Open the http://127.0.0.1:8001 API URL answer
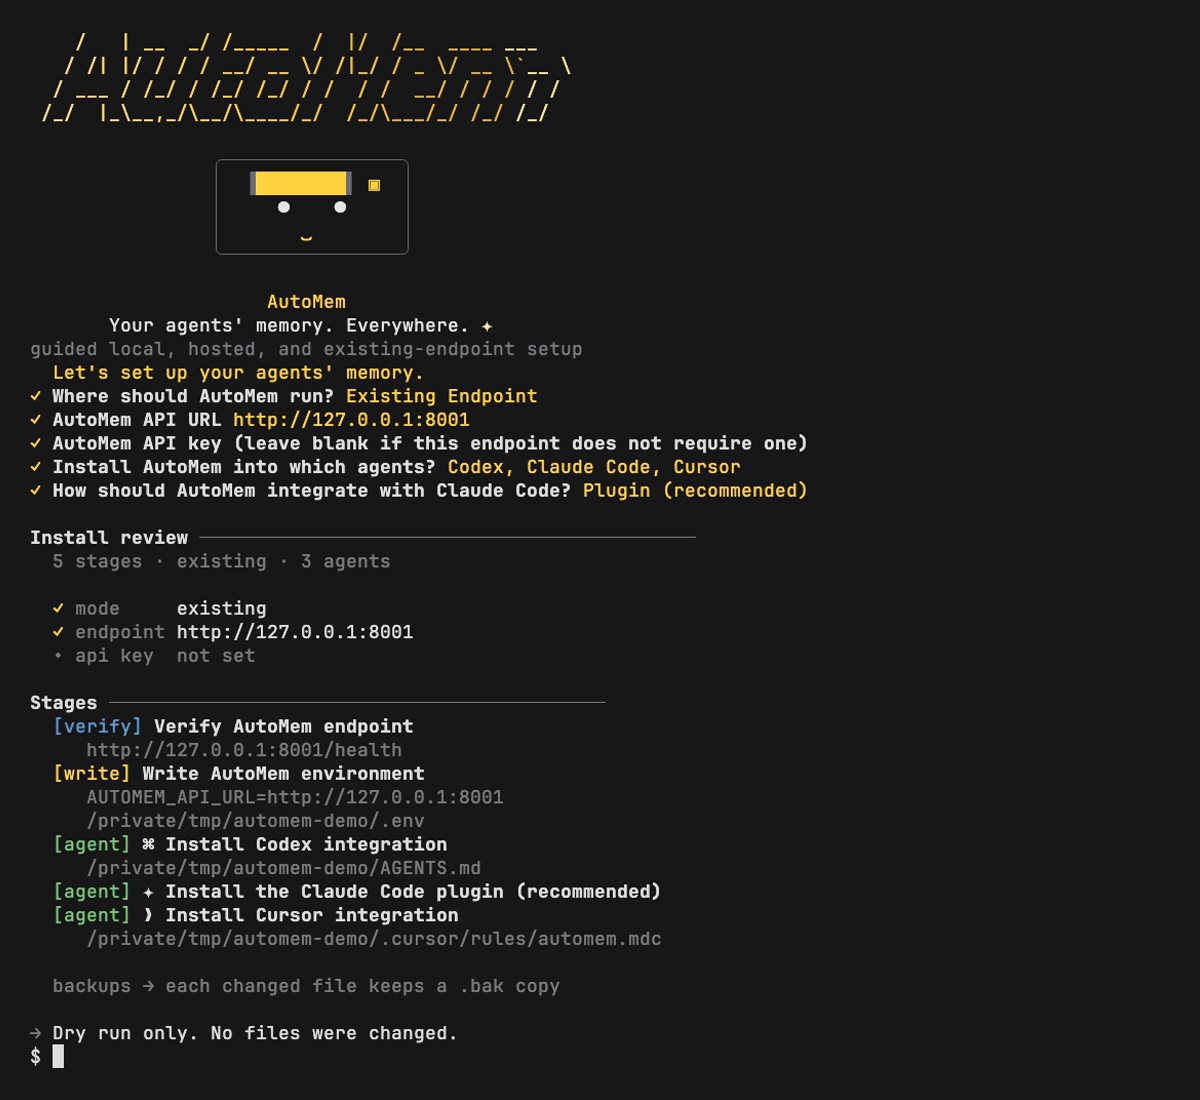This screenshot has height=1100, width=1200. (351, 420)
